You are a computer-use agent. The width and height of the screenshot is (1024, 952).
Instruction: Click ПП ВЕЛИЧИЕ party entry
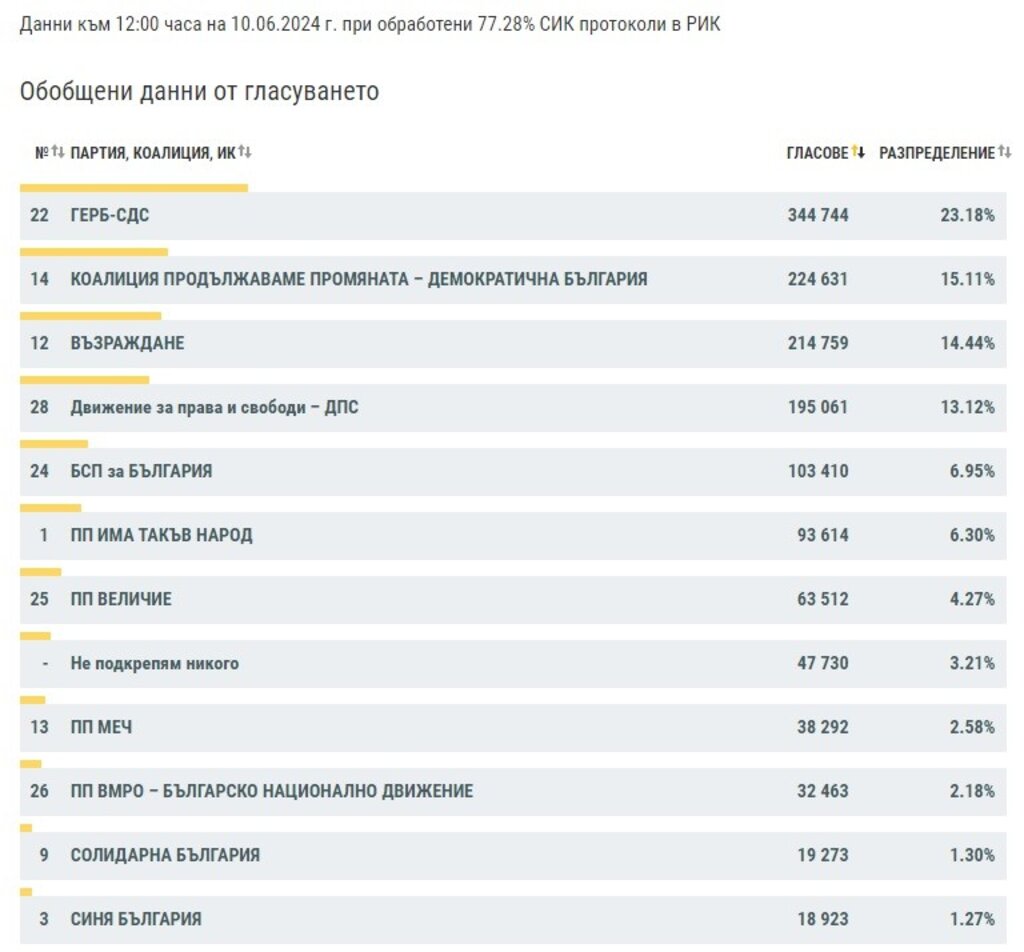coord(121,599)
